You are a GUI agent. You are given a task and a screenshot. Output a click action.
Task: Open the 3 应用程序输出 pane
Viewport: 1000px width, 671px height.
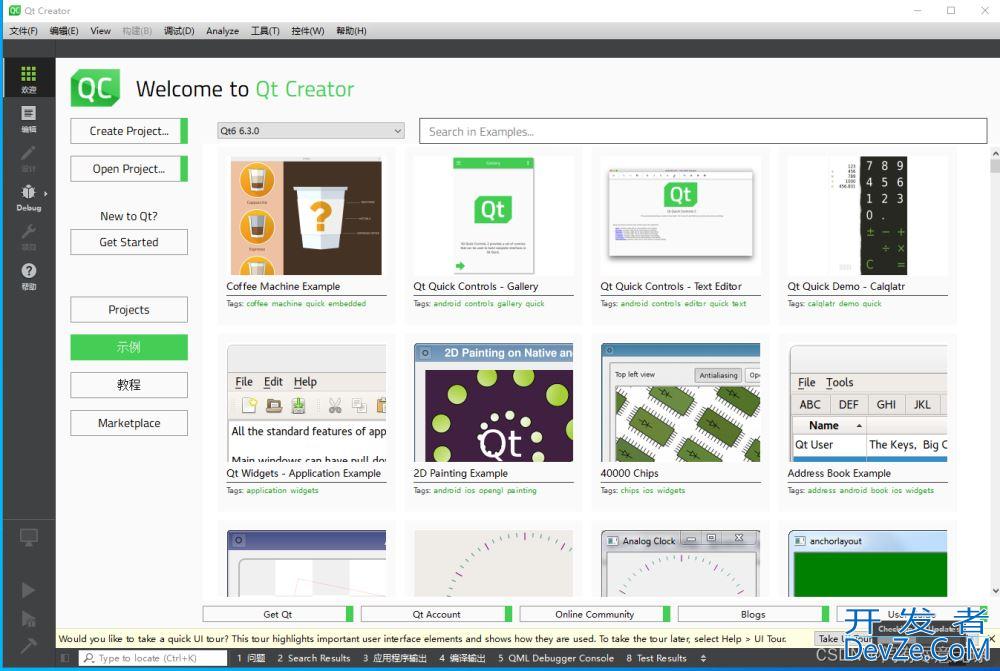click(x=395, y=658)
